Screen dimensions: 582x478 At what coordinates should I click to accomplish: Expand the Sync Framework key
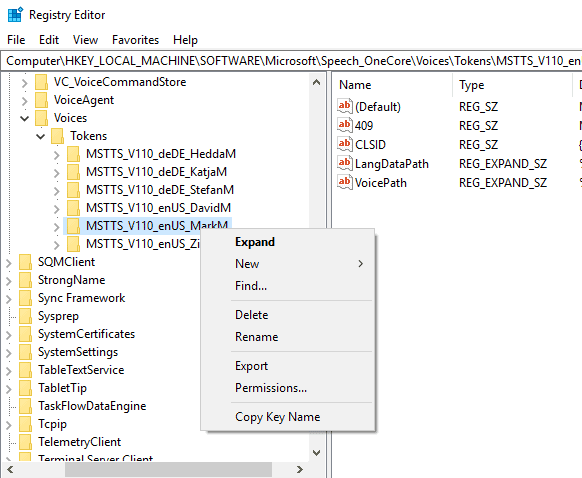tap(9, 299)
